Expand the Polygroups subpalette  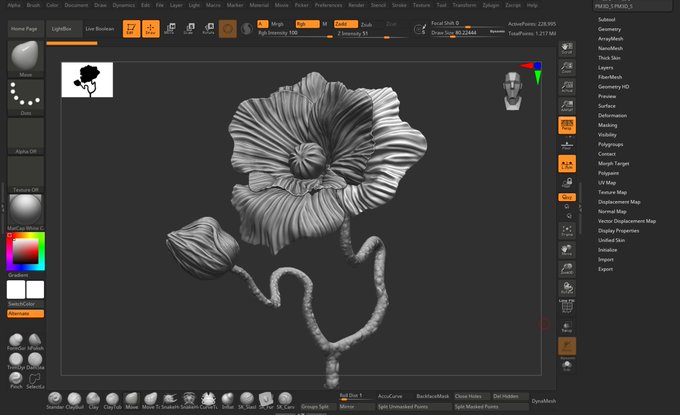tap(610, 144)
